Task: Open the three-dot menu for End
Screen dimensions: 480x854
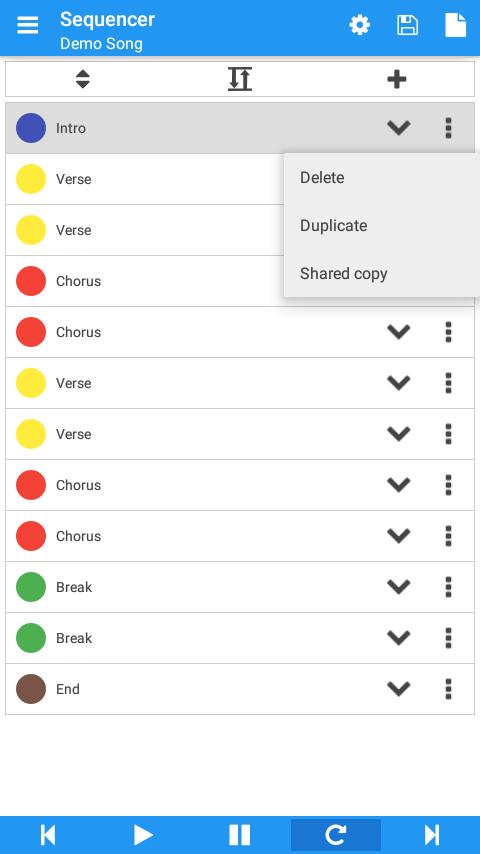Action: 448,689
